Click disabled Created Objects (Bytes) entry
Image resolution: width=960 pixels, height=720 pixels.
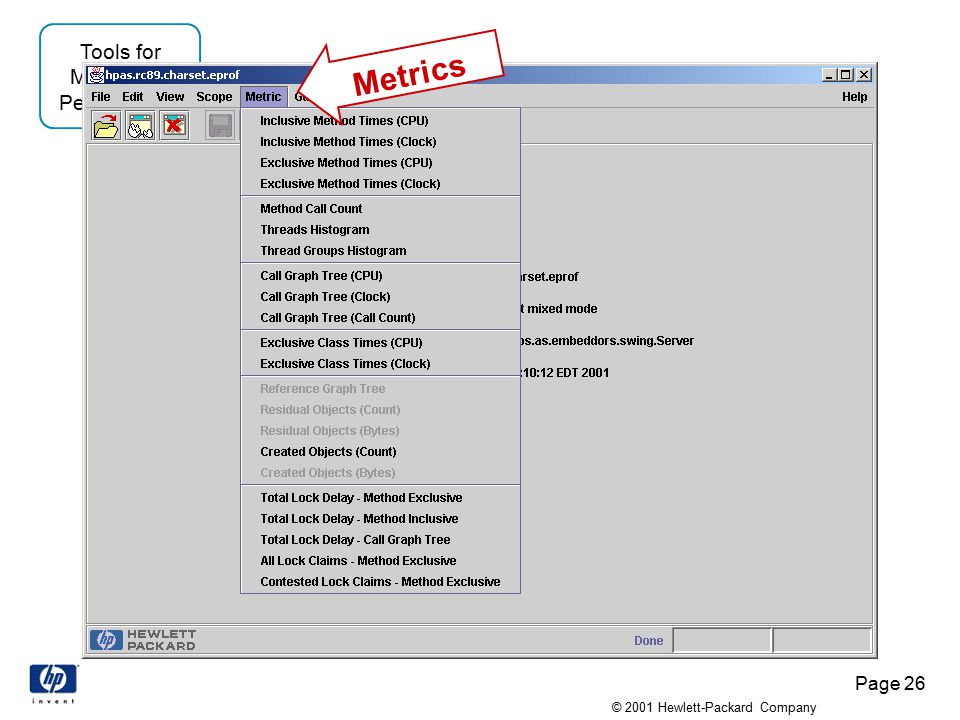[x=380, y=473]
